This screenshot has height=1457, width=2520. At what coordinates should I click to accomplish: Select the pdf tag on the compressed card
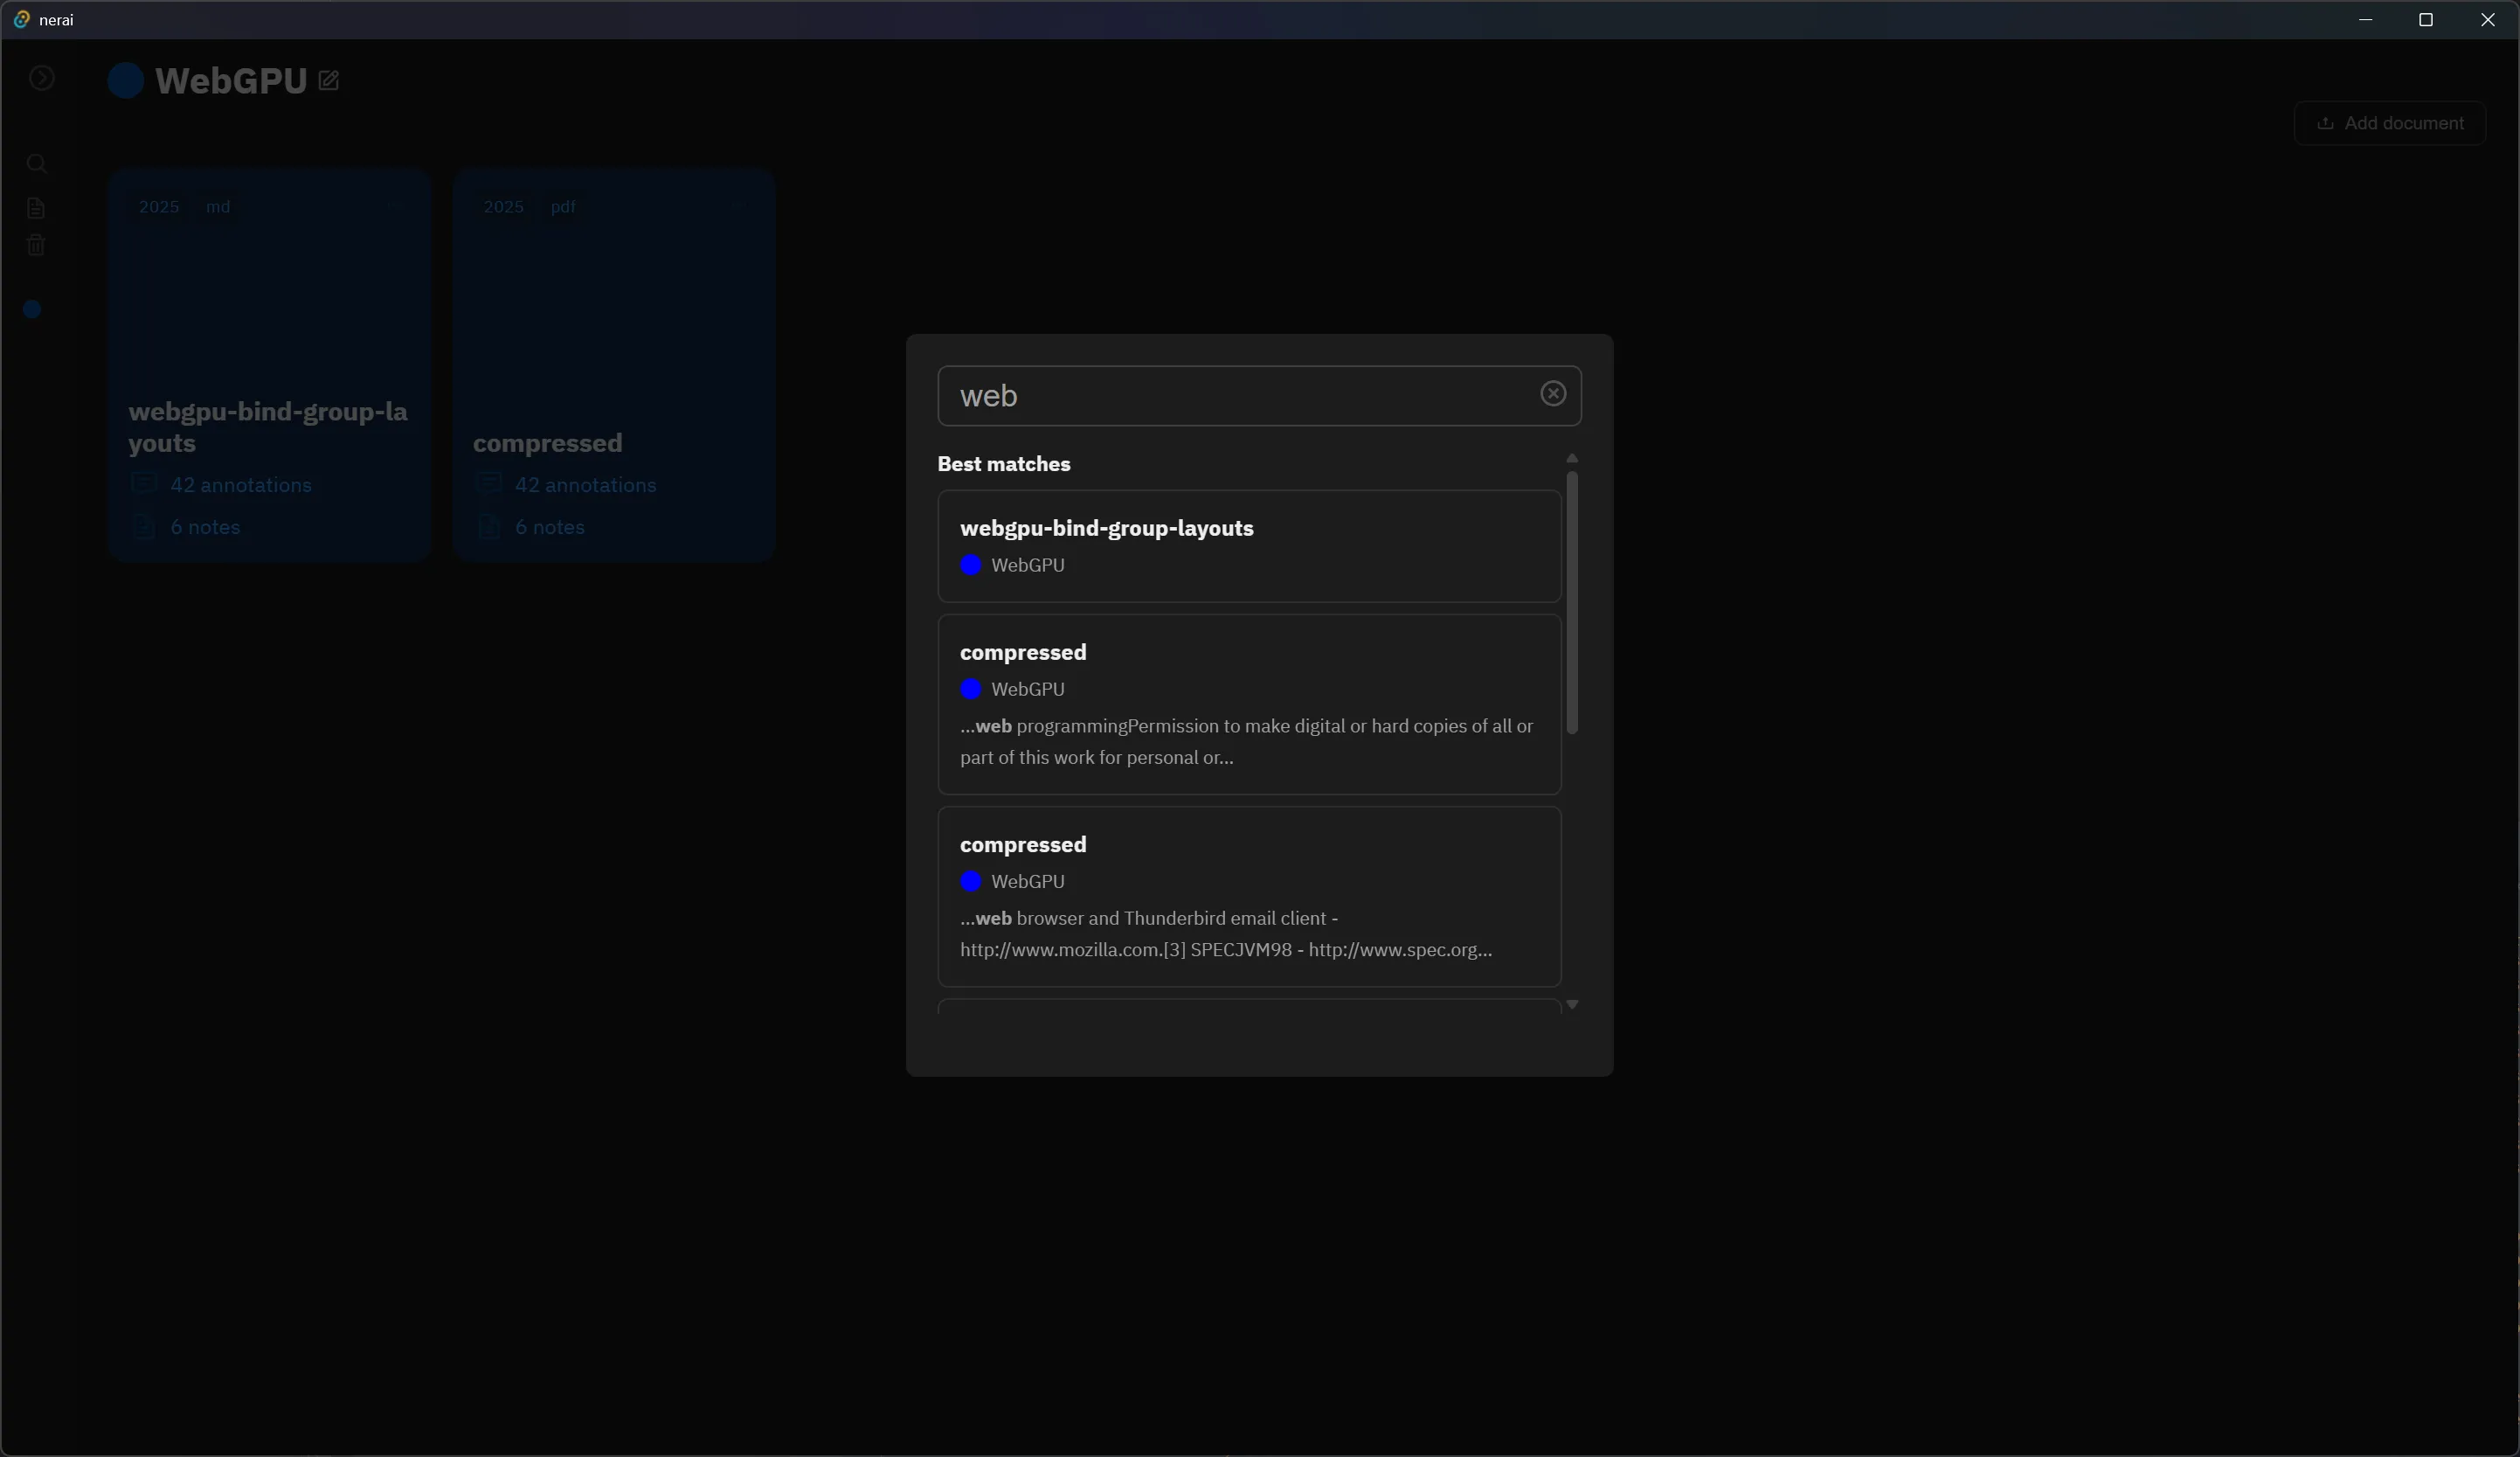pyautogui.click(x=564, y=206)
